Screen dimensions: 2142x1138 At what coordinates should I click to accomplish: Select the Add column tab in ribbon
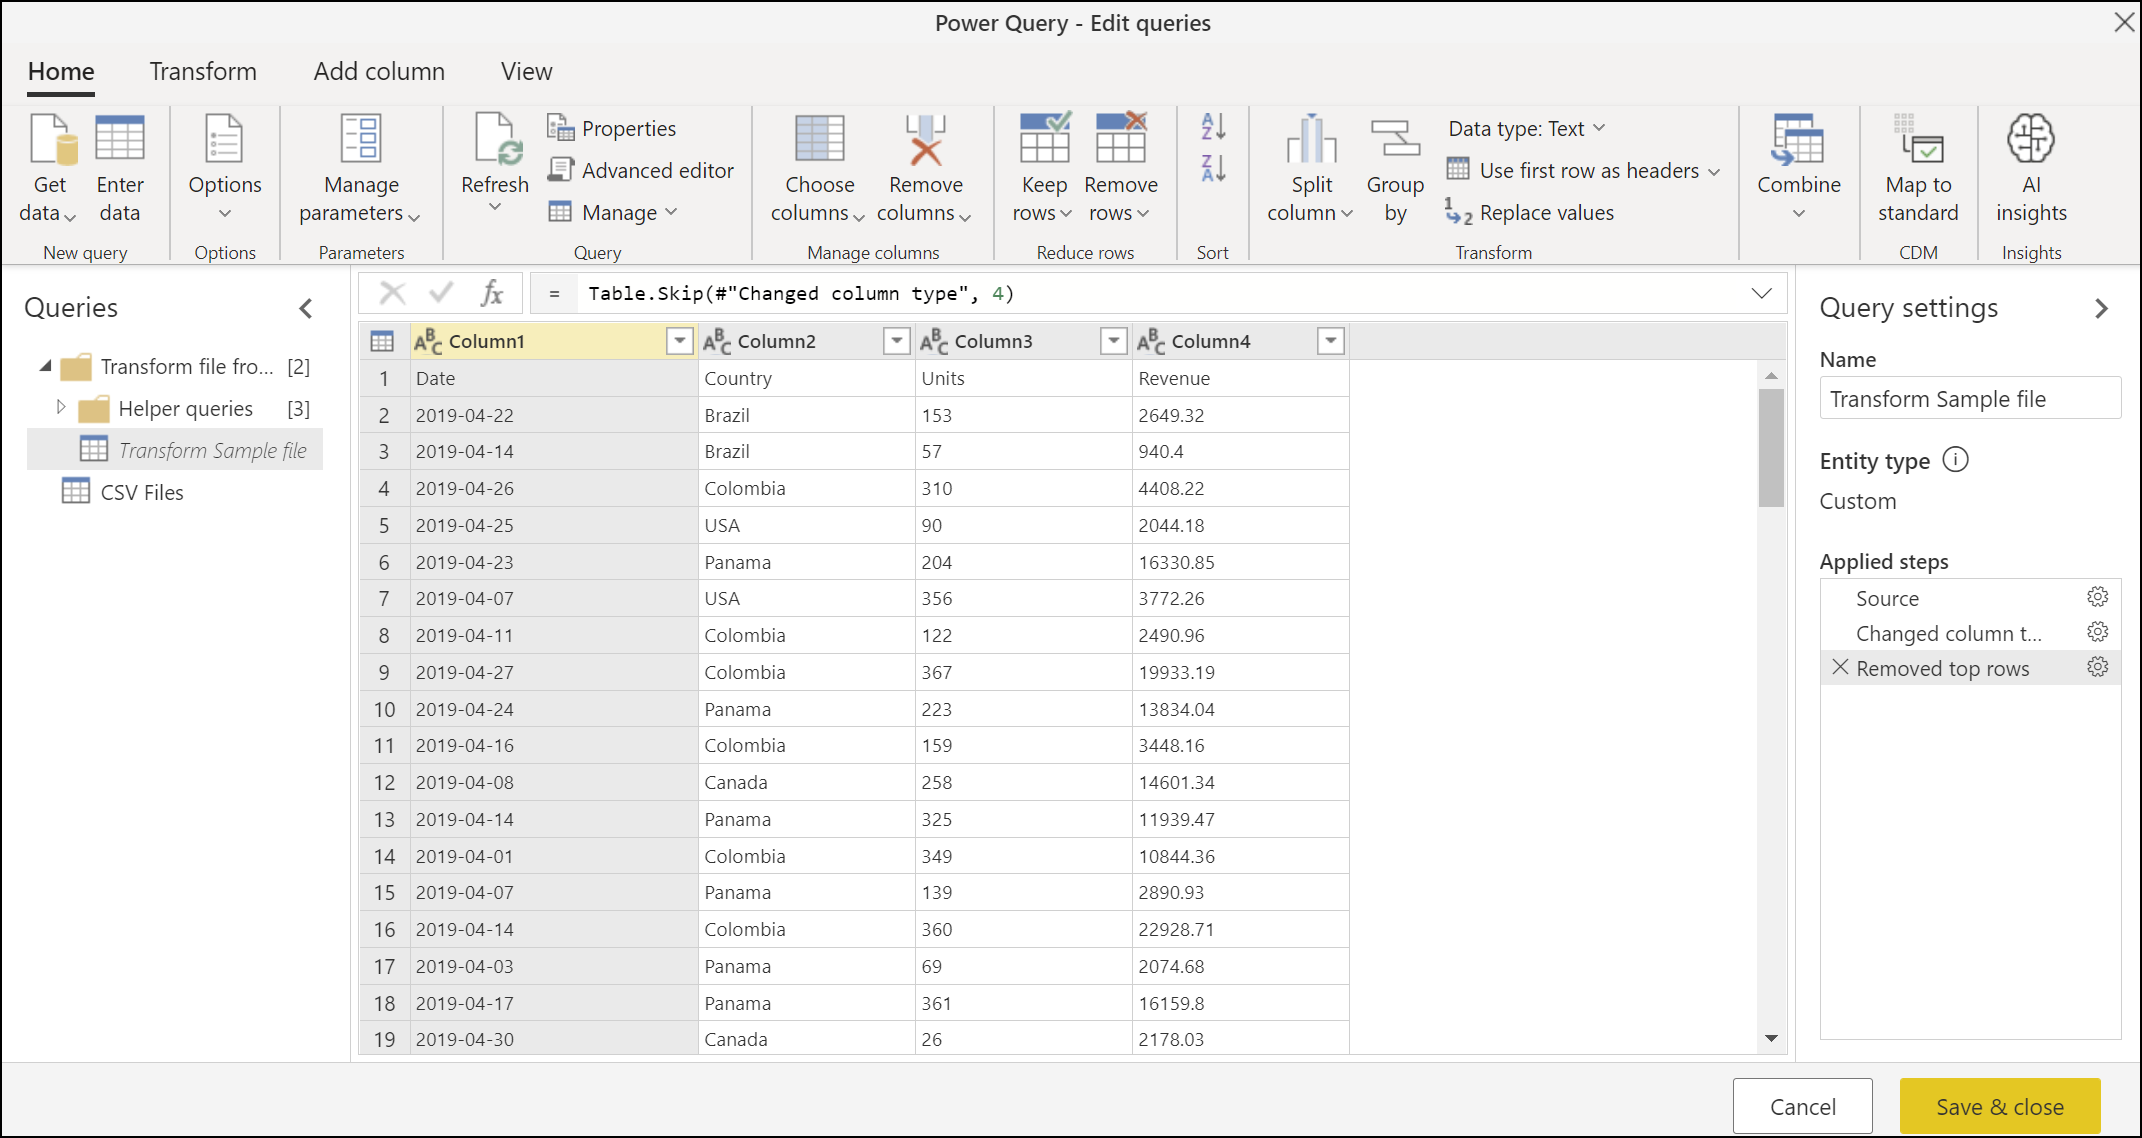[x=380, y=69]
